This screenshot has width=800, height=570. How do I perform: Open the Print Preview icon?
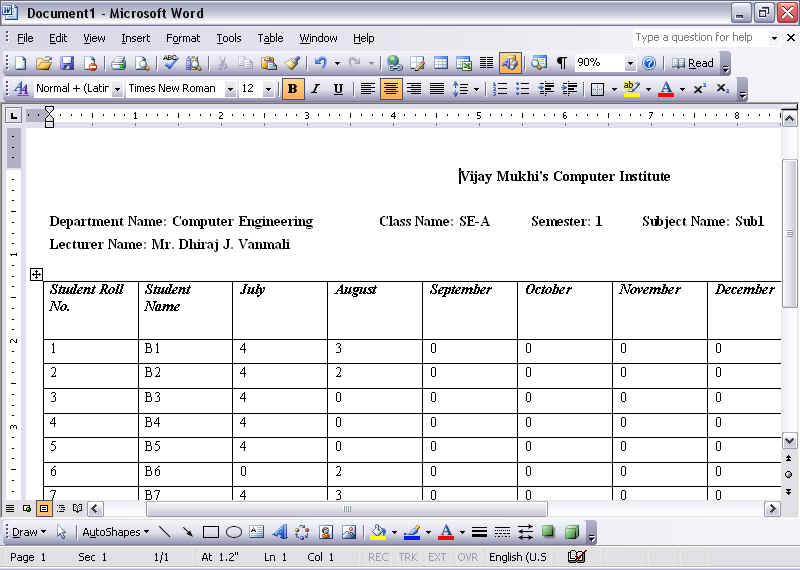[141, 63]
